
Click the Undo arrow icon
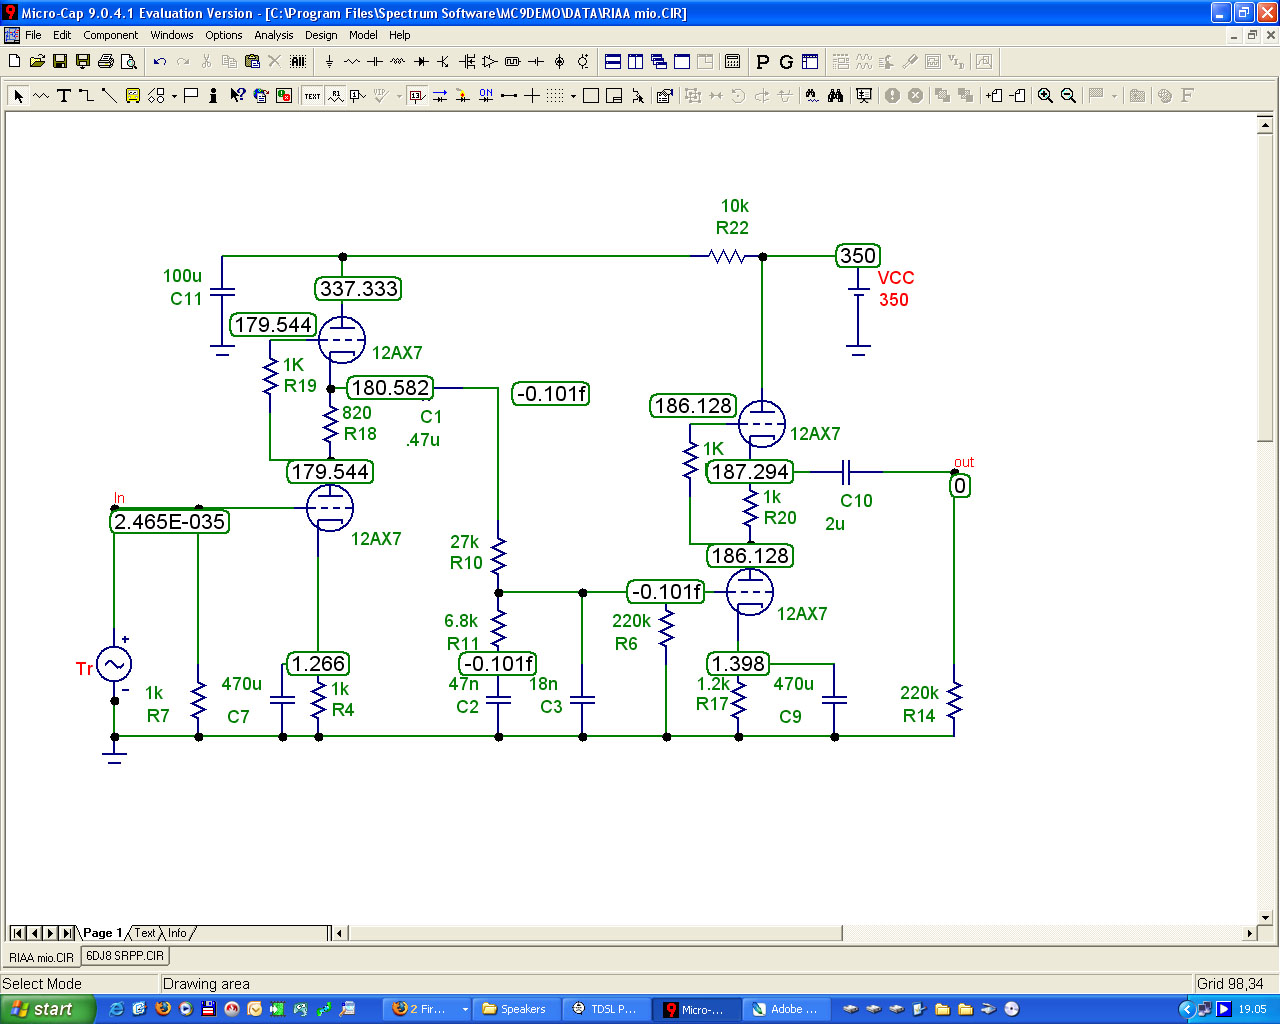pyautogui.click(x=160, y=62)
